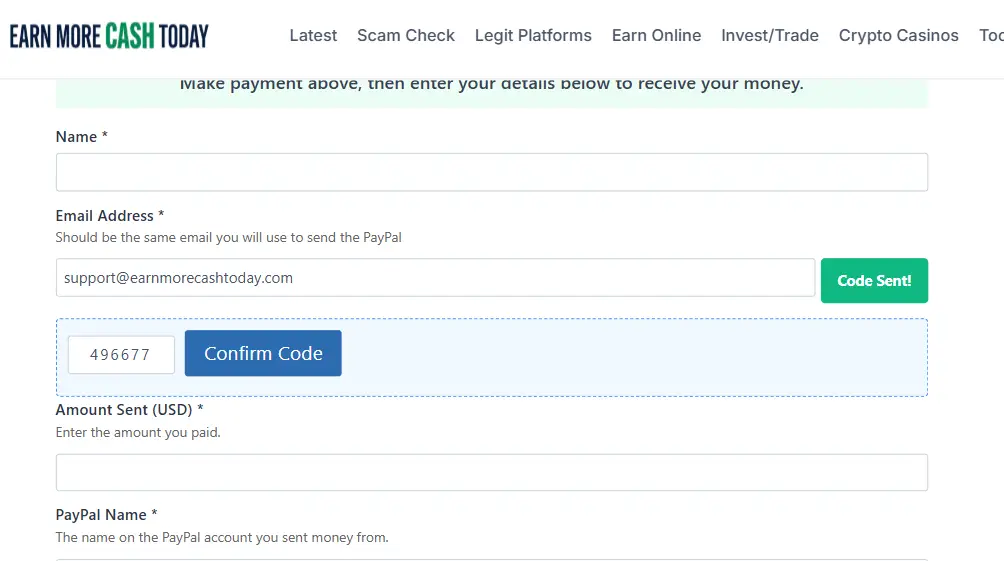Focus the Name input field

(491, 172)
